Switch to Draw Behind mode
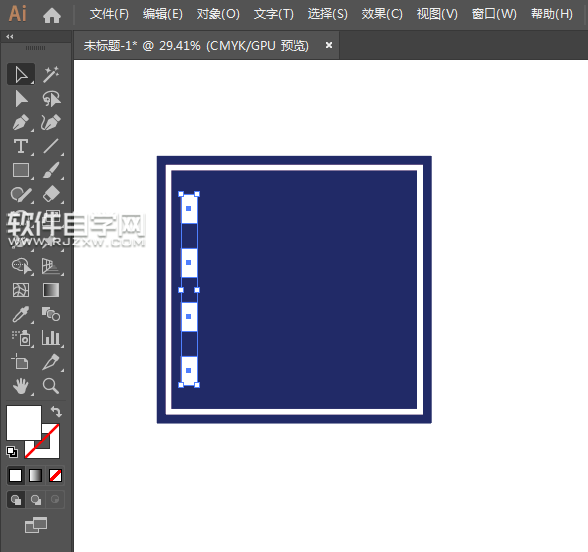588x552 pixels. [36, 500]
